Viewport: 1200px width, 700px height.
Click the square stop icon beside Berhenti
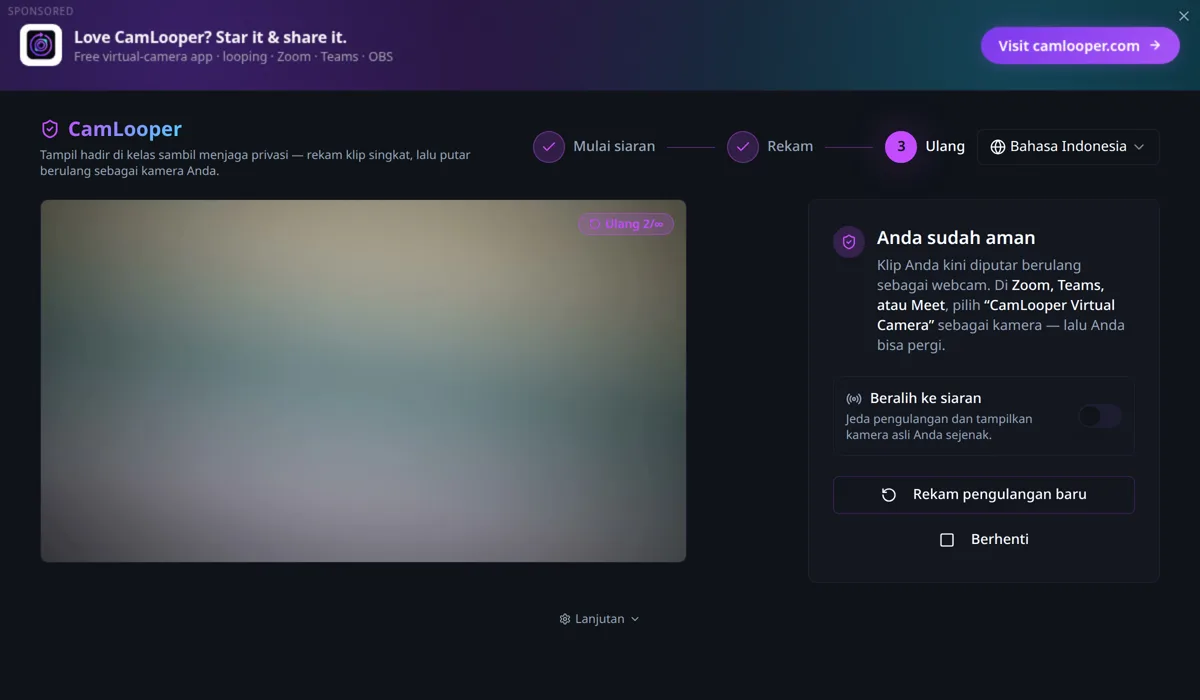(x=947, y=540)
